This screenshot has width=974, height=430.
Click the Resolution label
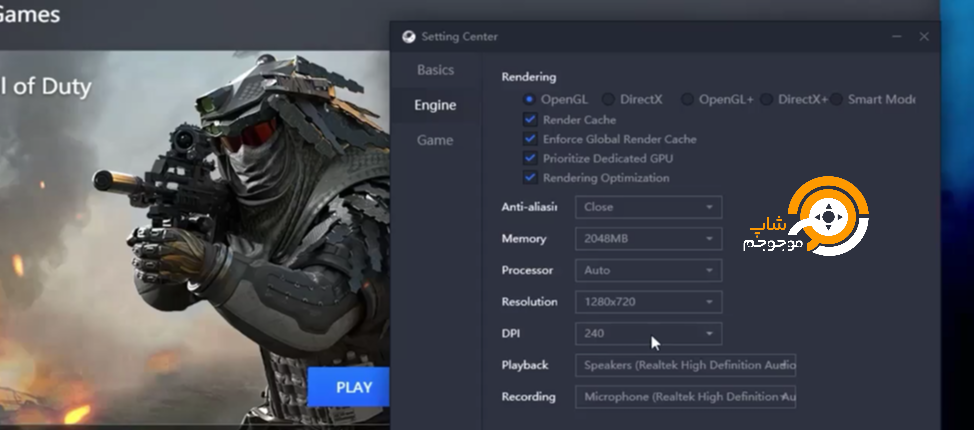(529, 302)
